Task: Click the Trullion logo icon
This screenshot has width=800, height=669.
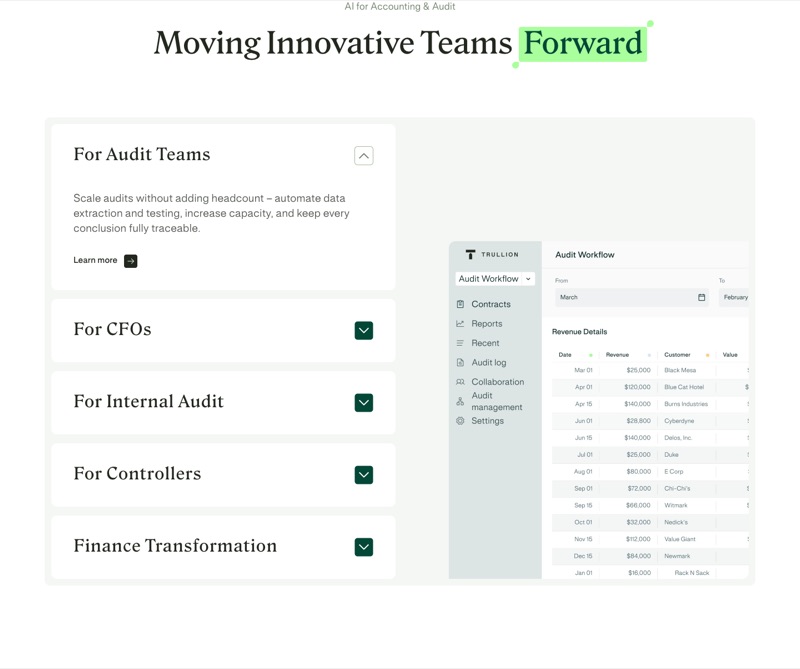Action: coord(470,254)
